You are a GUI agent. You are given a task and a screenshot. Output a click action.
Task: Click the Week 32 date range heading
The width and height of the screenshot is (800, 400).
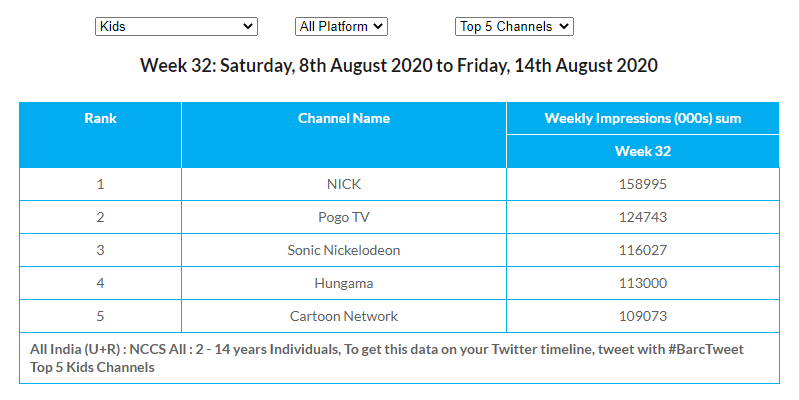coord(399,66)
